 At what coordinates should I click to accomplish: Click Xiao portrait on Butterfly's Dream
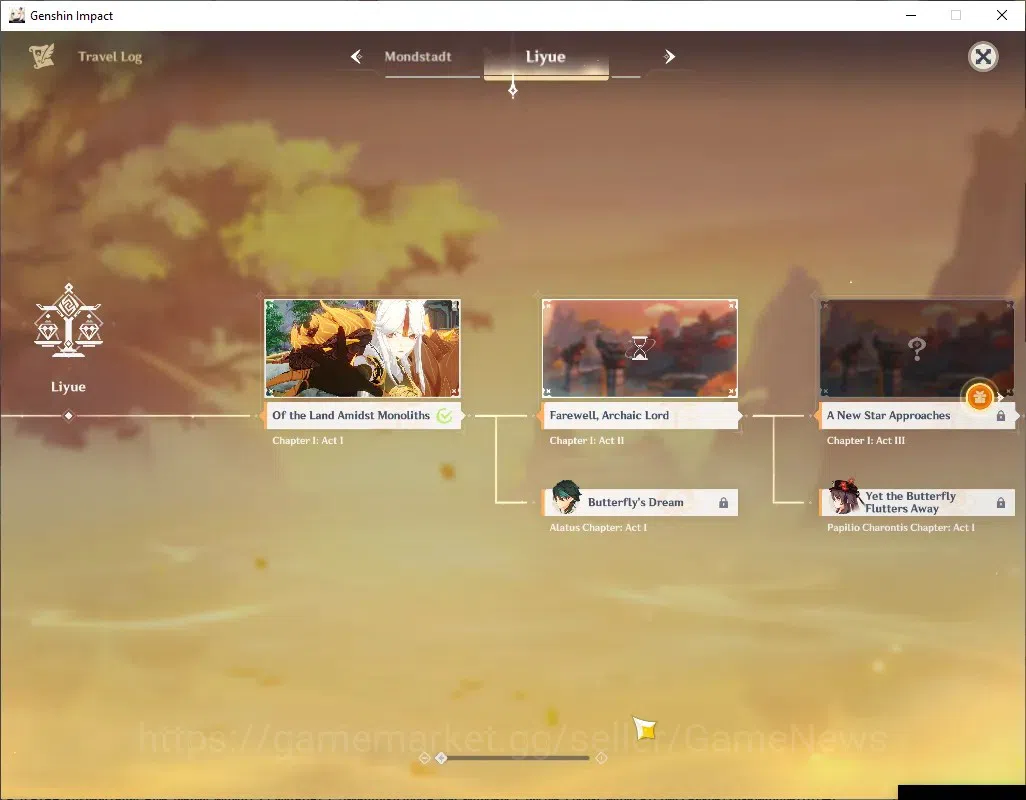click(565, 498)
